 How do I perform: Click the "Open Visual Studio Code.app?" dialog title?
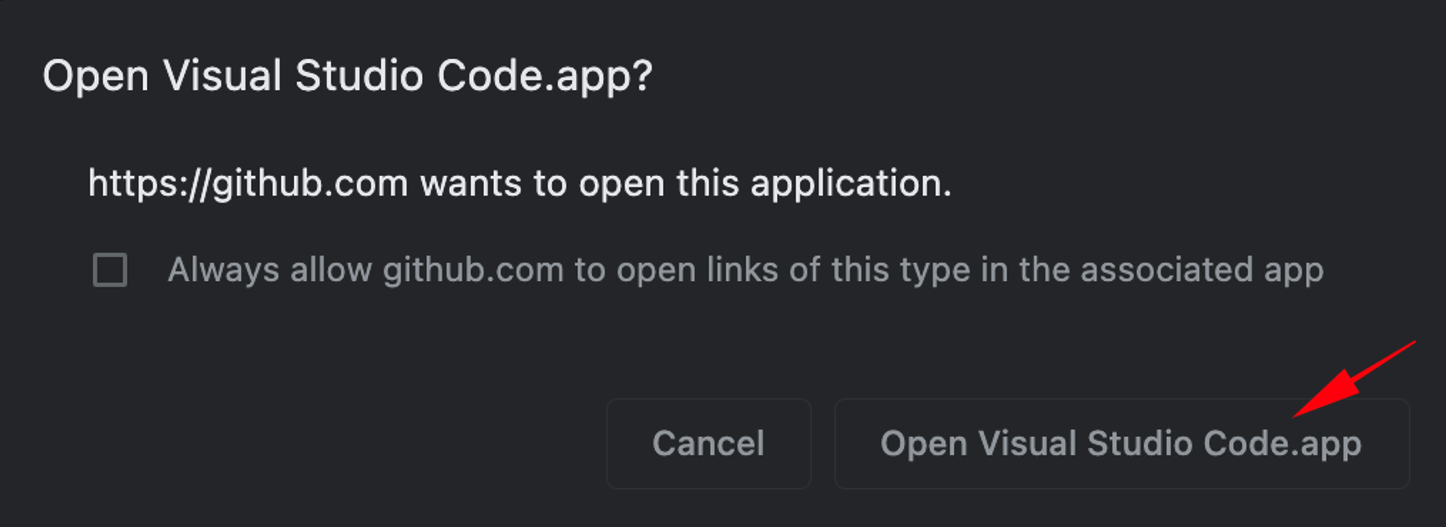click(x=347, y=77)
